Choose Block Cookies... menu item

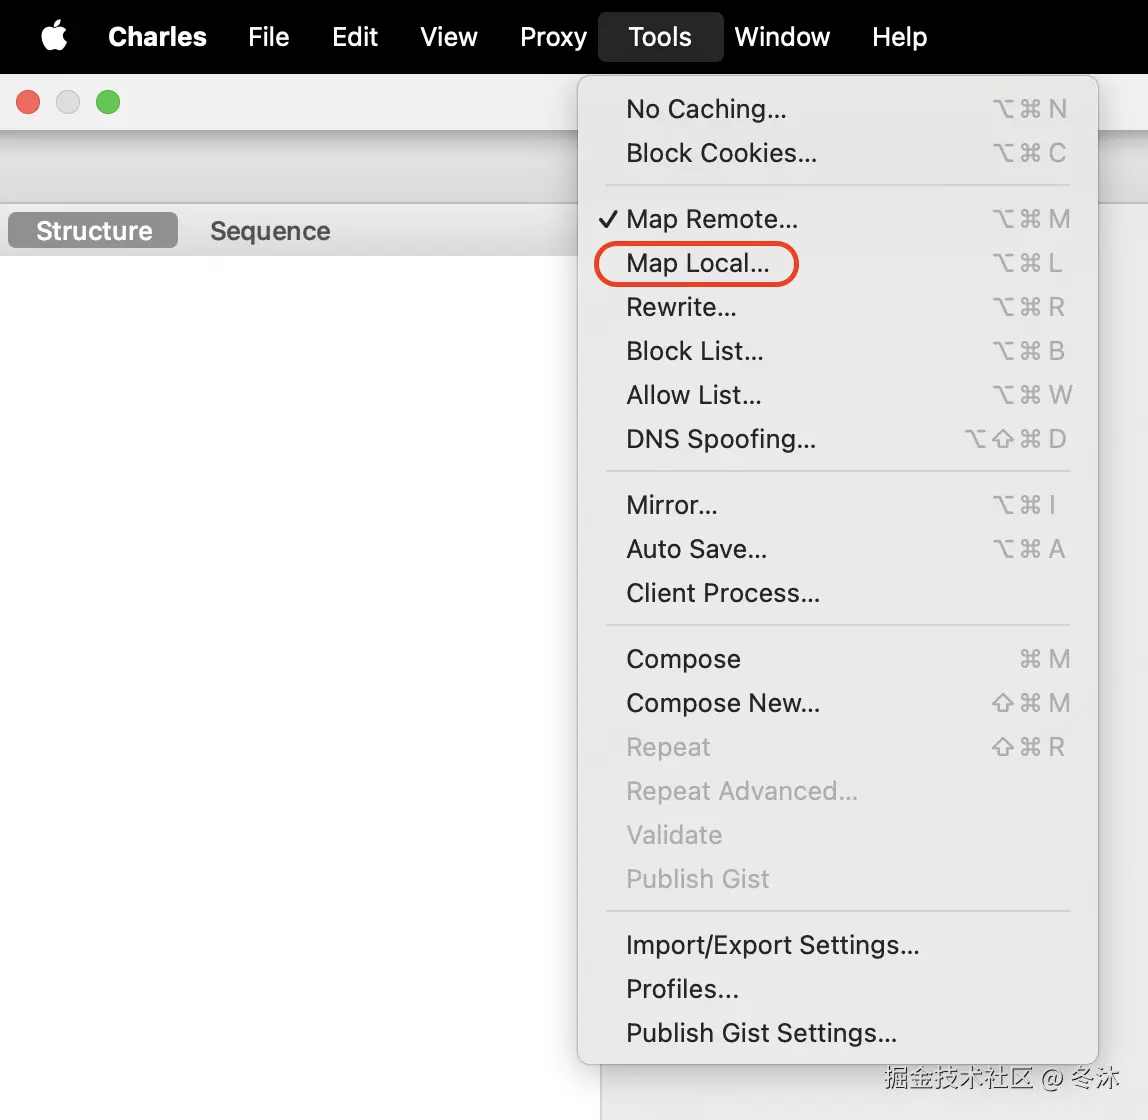838,153
